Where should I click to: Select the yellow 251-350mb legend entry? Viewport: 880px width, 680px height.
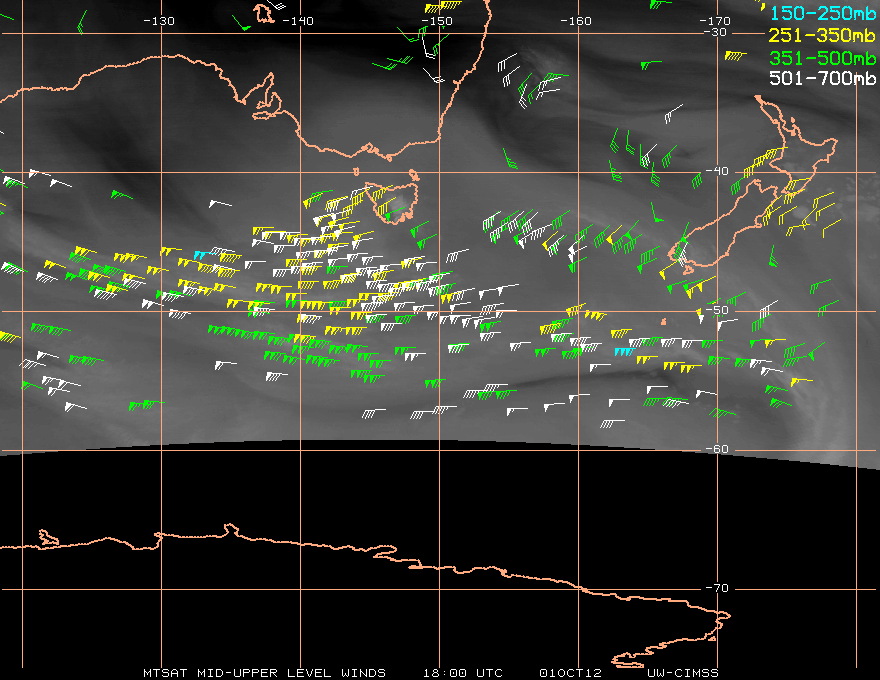823,35
